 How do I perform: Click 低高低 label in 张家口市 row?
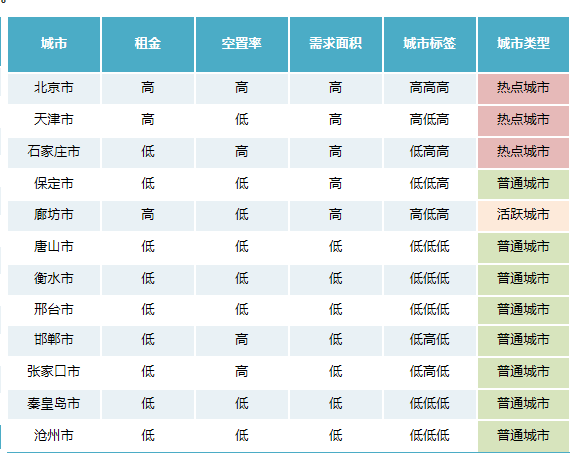[x=430, y=372]
